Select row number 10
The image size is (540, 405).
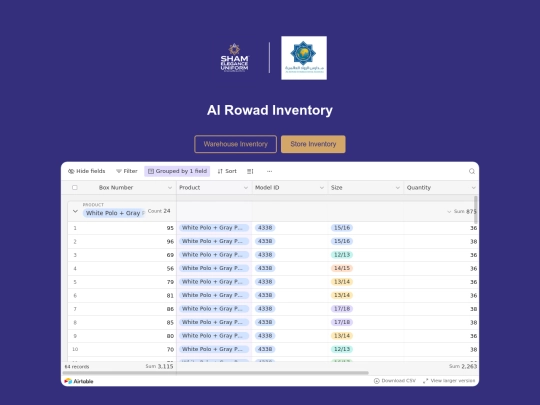[75, 349]
